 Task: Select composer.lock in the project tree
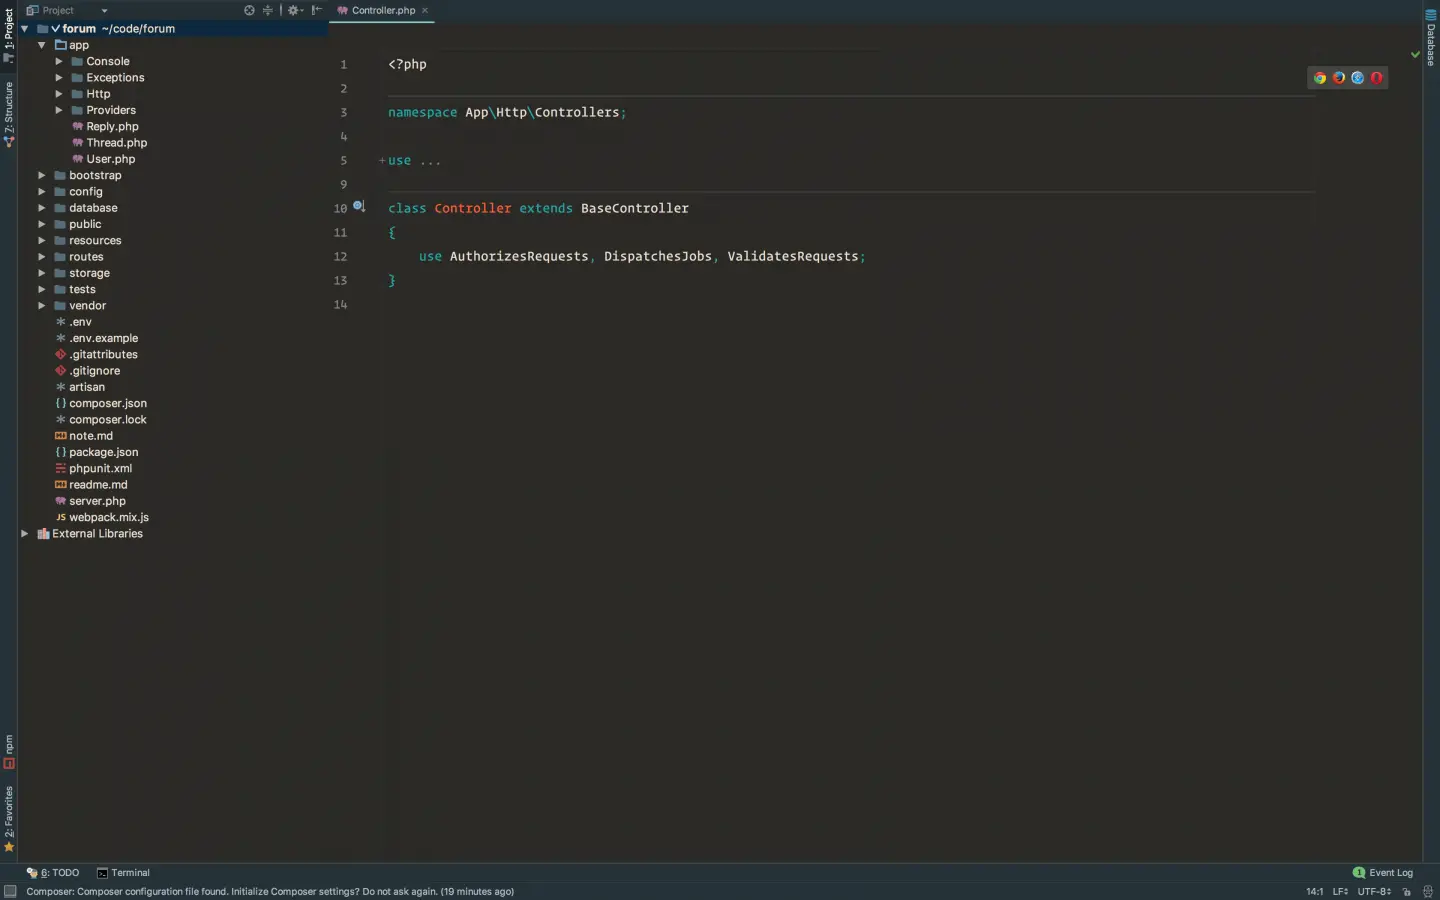[108, 420]
